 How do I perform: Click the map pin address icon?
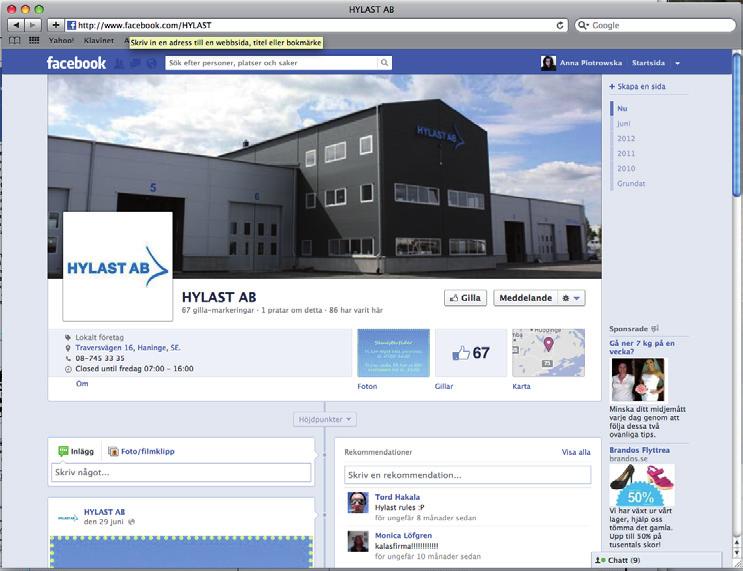(x=68, y=348)
